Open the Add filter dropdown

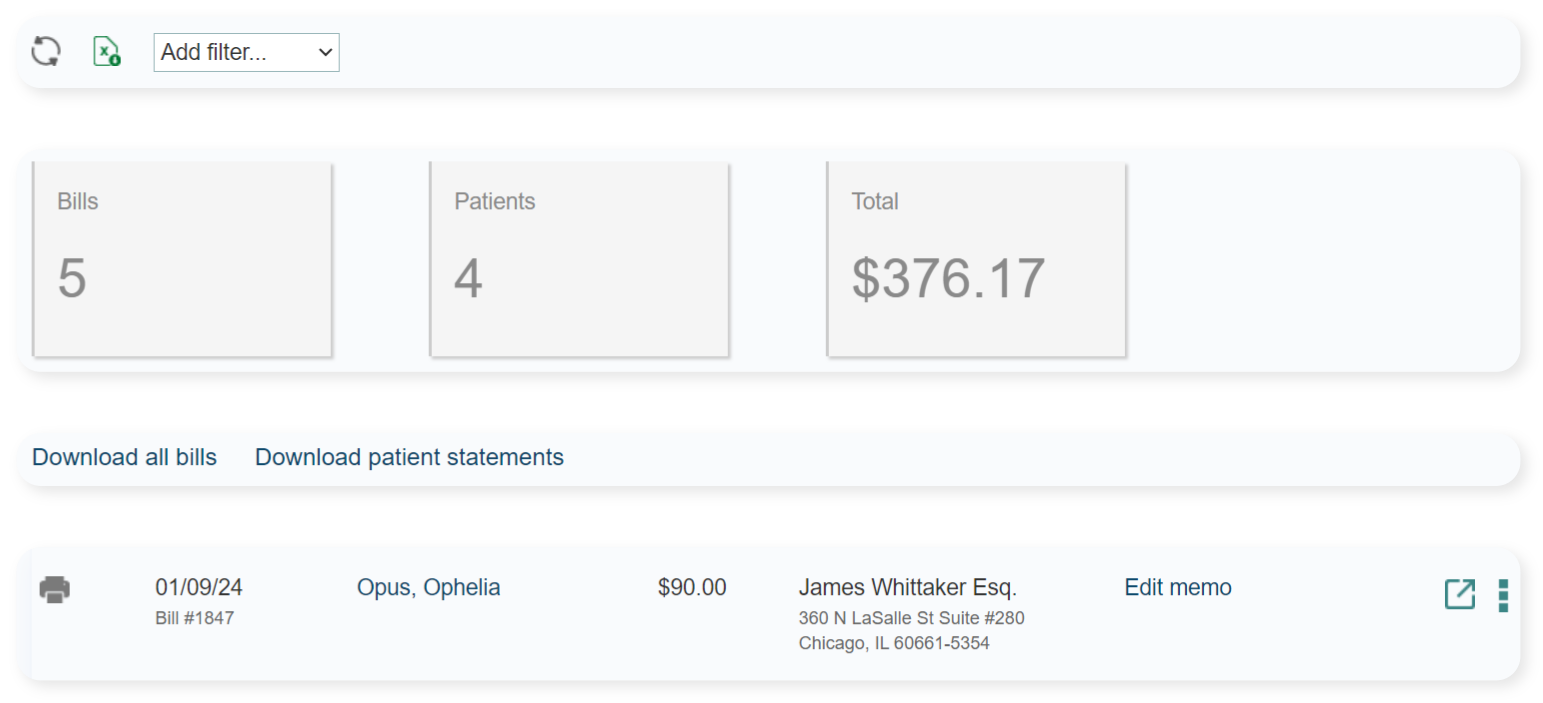pos(246,53)
